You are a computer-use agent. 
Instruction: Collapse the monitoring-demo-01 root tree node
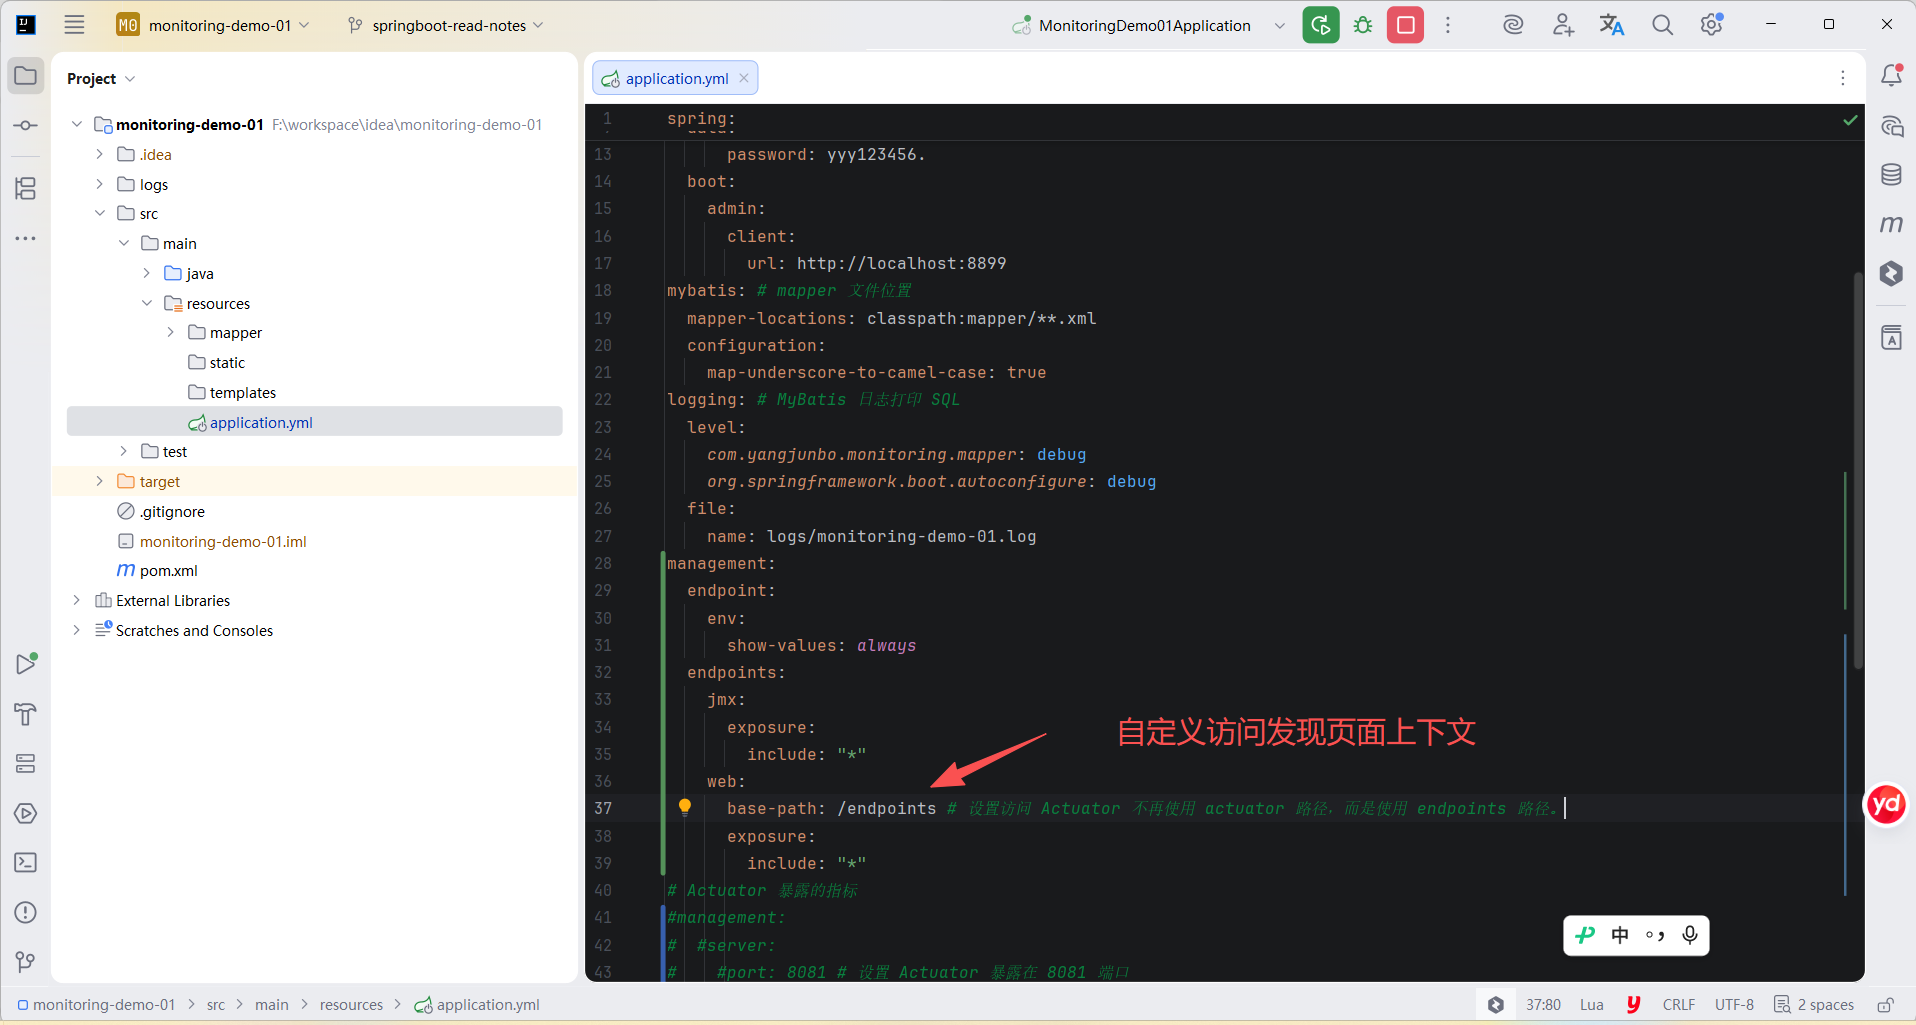77,124
